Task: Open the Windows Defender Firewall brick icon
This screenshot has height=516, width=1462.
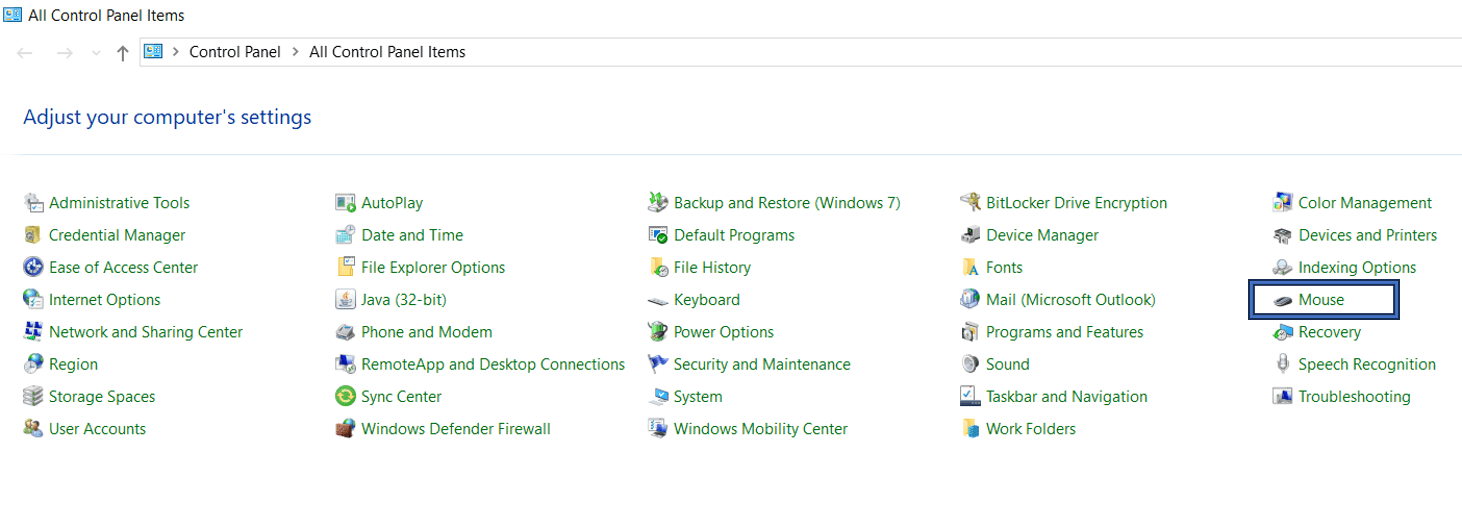Action: (345, 428)
